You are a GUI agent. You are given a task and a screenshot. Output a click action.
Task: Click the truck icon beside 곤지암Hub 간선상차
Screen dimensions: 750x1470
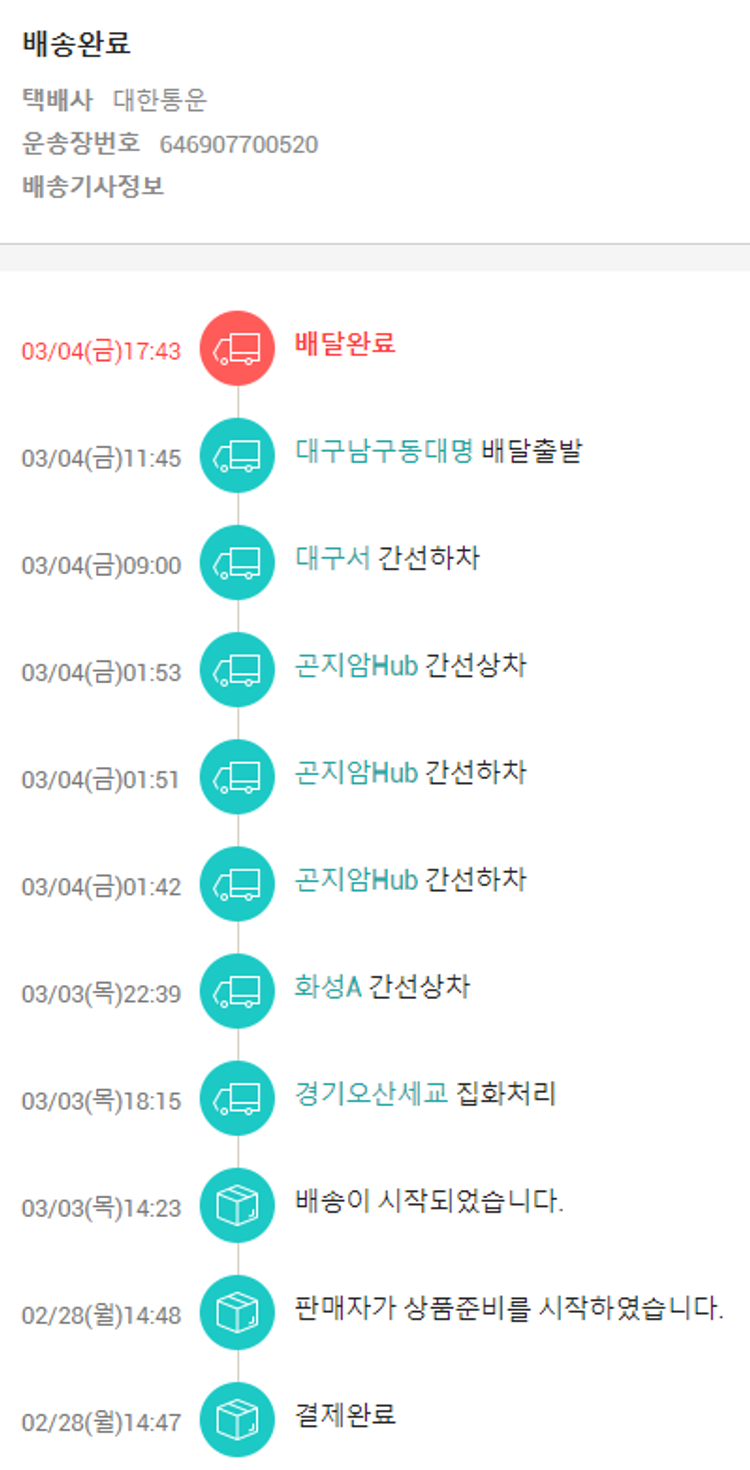(237, 670)
